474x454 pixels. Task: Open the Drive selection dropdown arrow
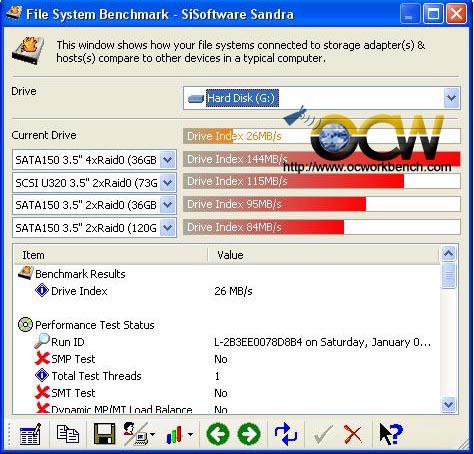(x=452, y=98)
